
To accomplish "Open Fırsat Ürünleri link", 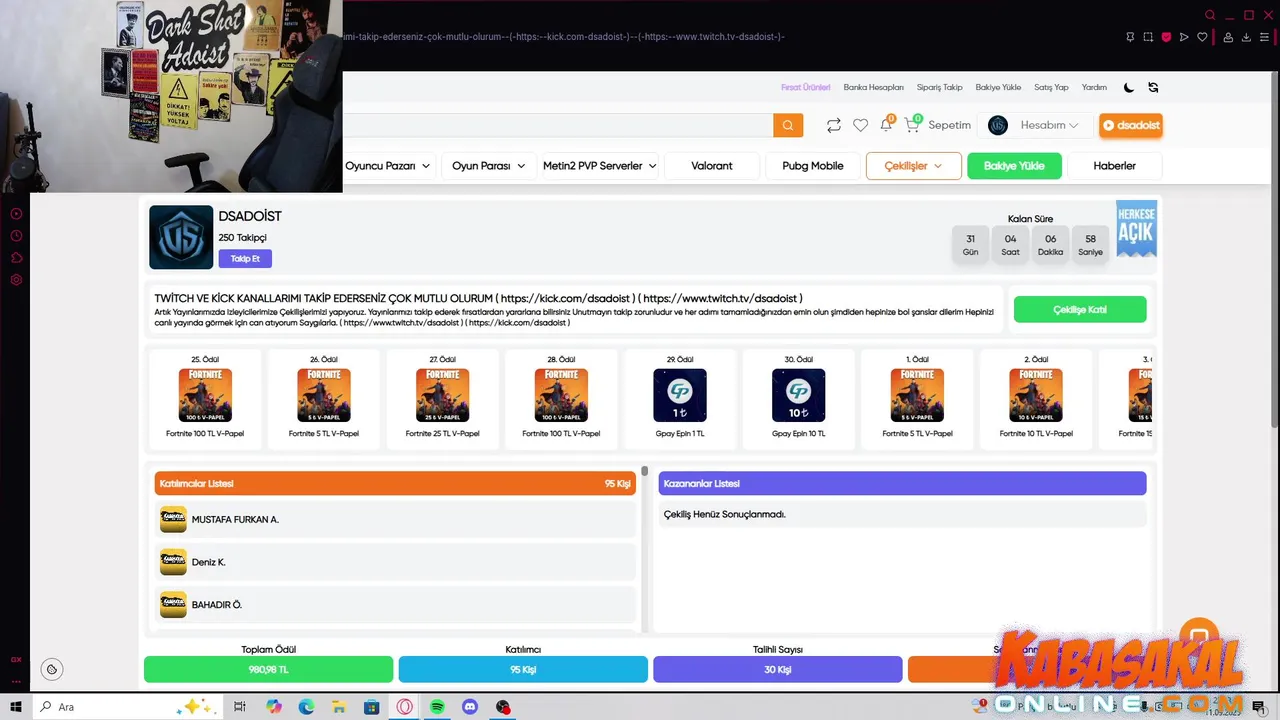I will tap(806, 87).
